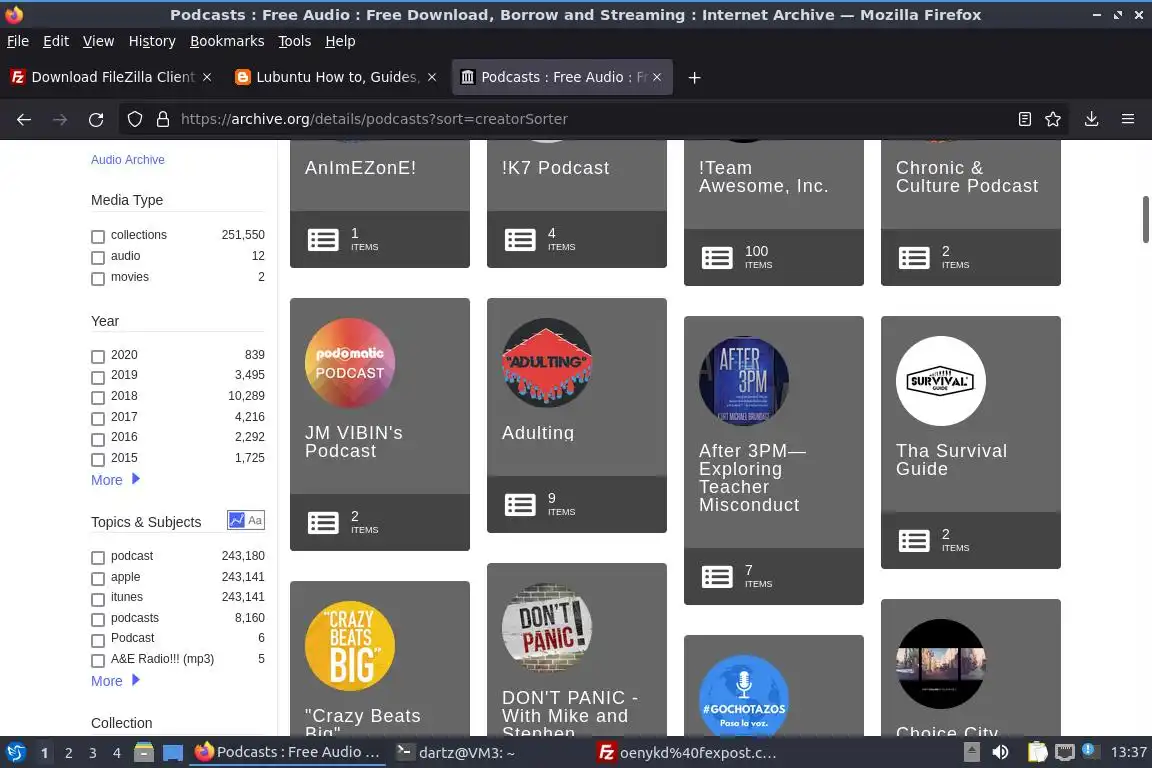
Task: Check the collections media type box
Action: (x=98, y=237)
